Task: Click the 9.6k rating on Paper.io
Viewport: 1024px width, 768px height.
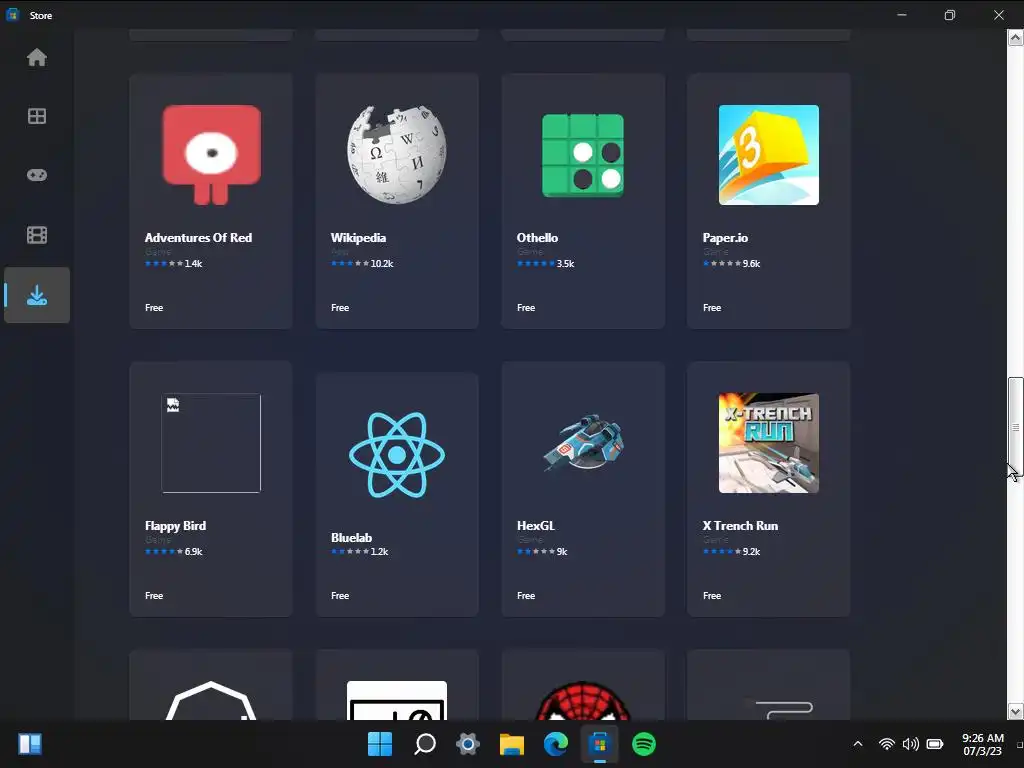Action: tap(731, 264)
